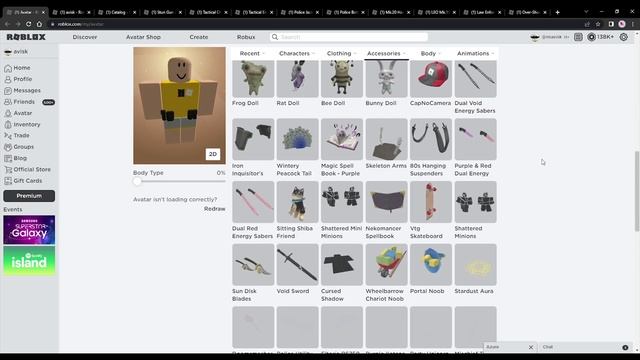This screenshot has width=640, height=360.
Task: Open the settings gear icon in the header
Action: pyautogui.click(x=623, y=37)
